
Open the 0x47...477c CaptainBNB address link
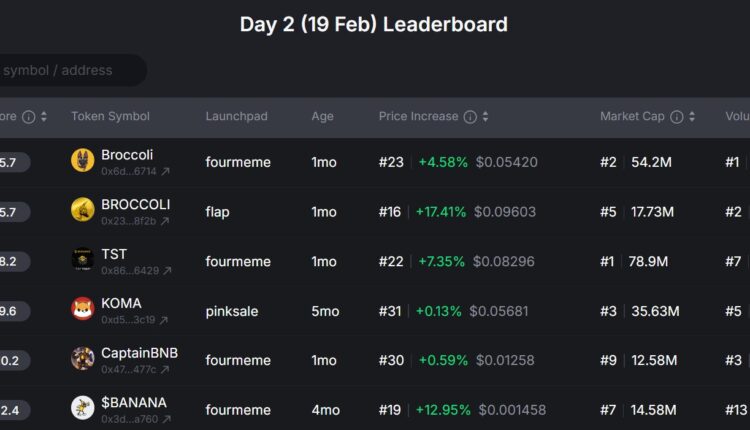tap(128, 370)
